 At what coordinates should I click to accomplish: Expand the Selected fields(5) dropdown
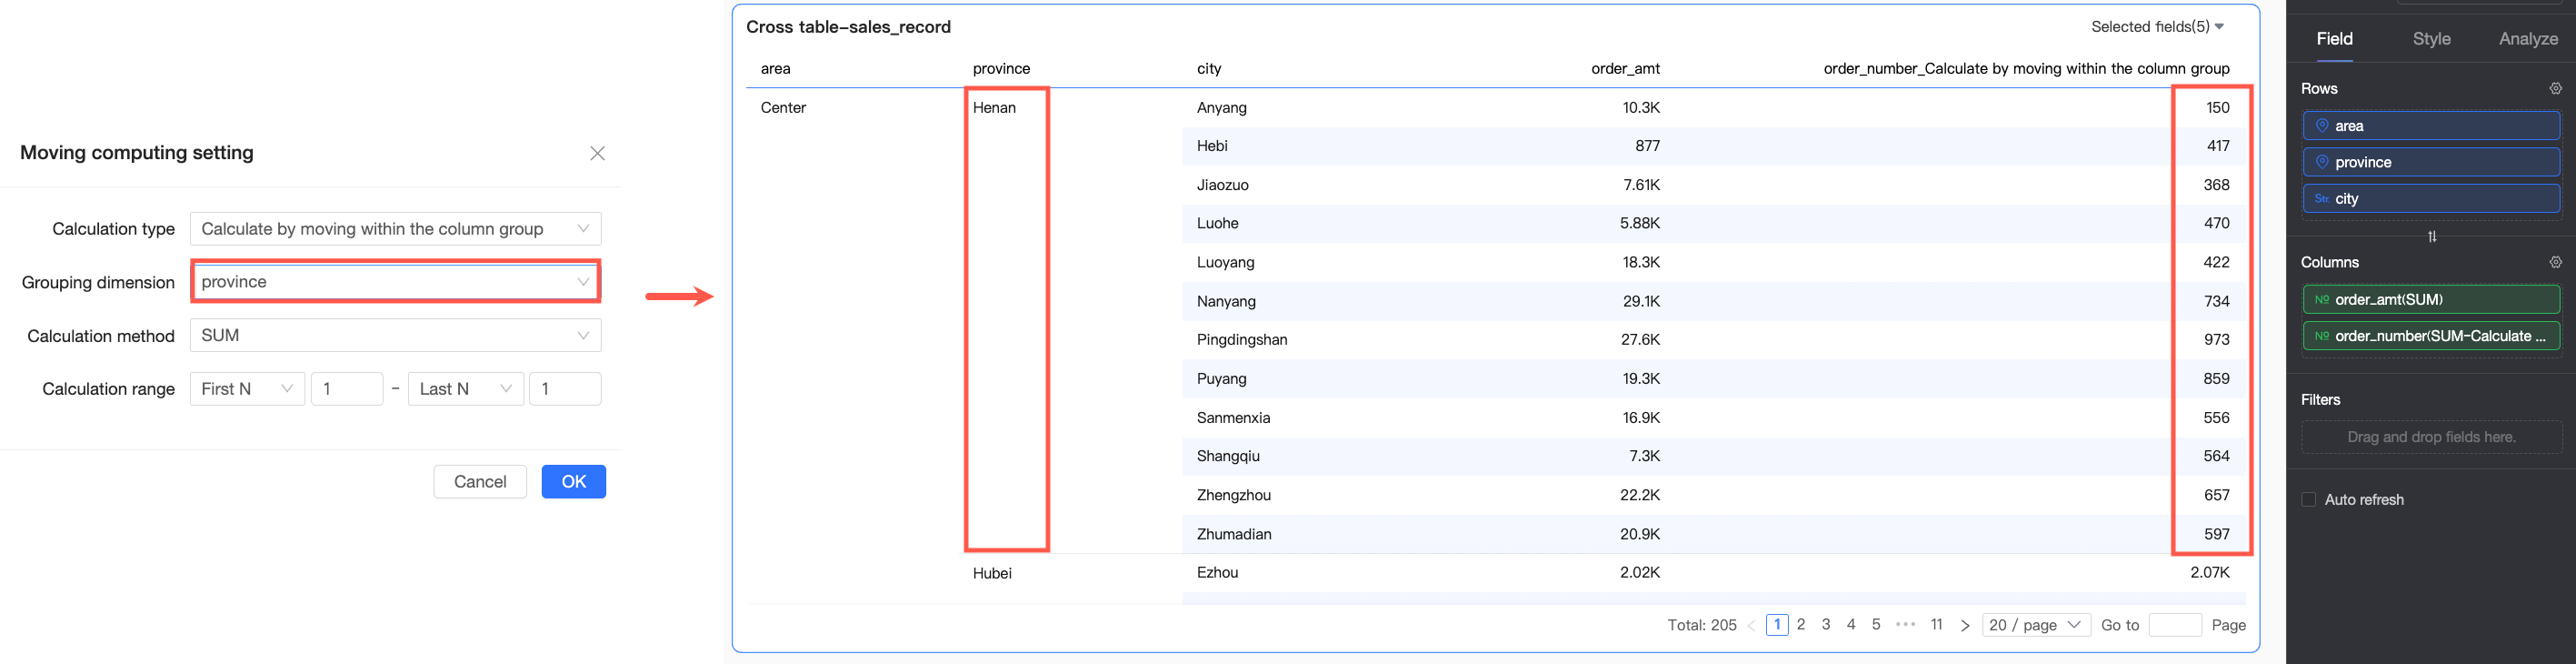(x=2158, y=27)
